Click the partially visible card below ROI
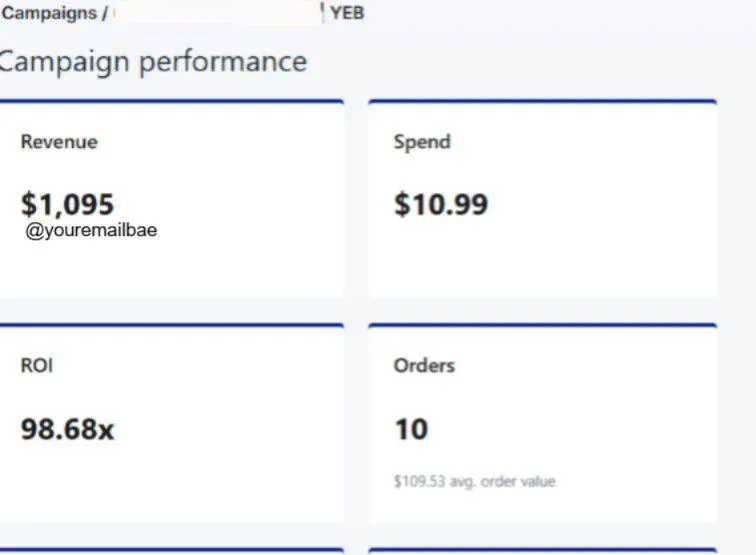 (170, 551)
